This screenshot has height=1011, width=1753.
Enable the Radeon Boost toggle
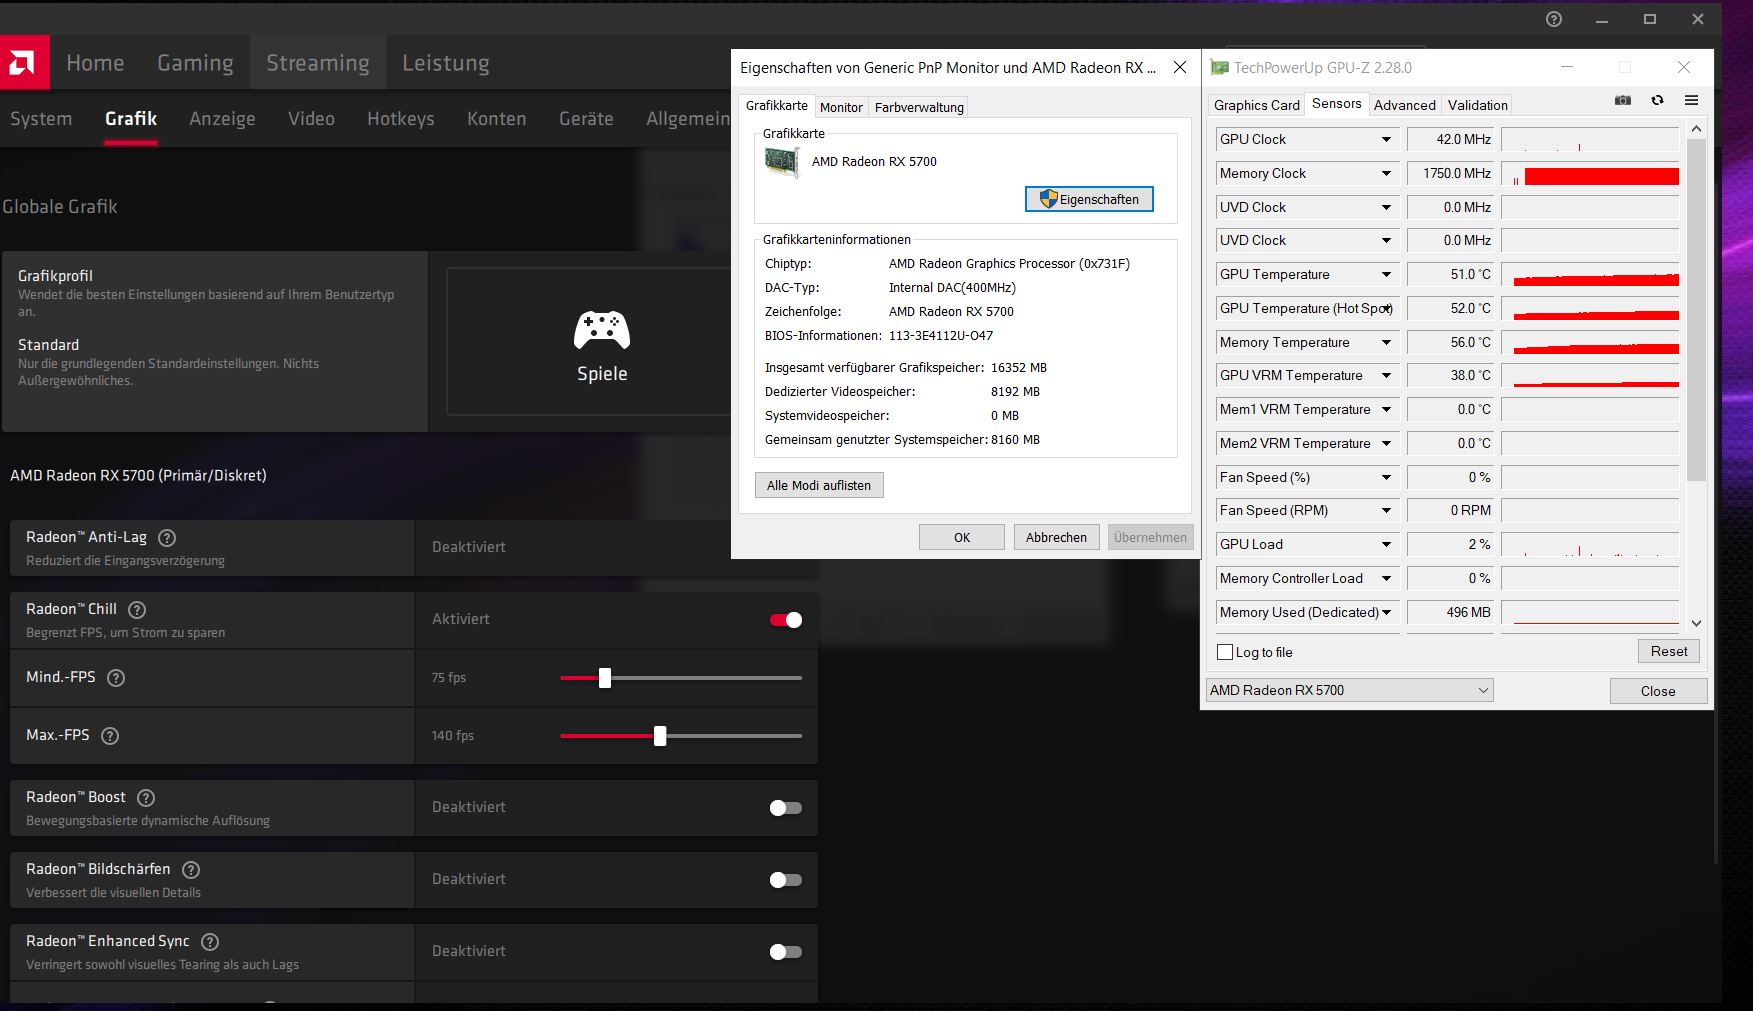(786, 808)
